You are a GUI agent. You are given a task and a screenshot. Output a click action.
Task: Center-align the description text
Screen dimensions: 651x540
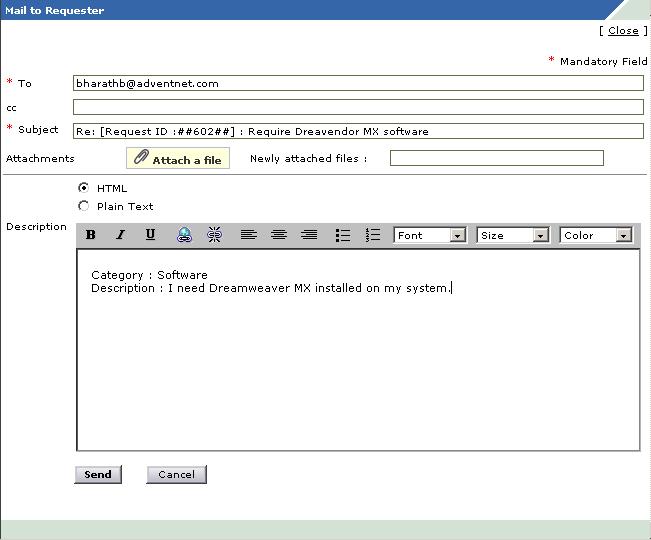[279, 235]
